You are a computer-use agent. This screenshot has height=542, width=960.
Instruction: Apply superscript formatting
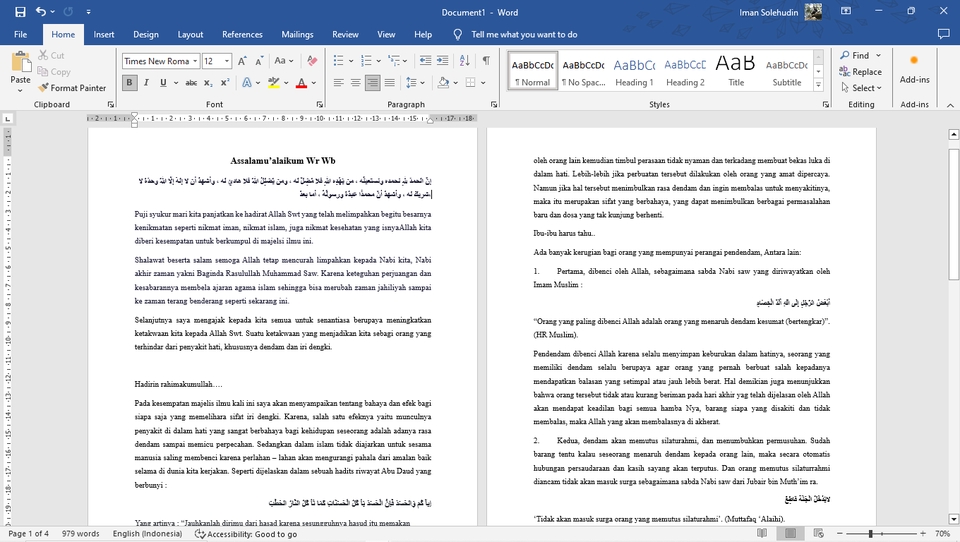coord(225,83)
